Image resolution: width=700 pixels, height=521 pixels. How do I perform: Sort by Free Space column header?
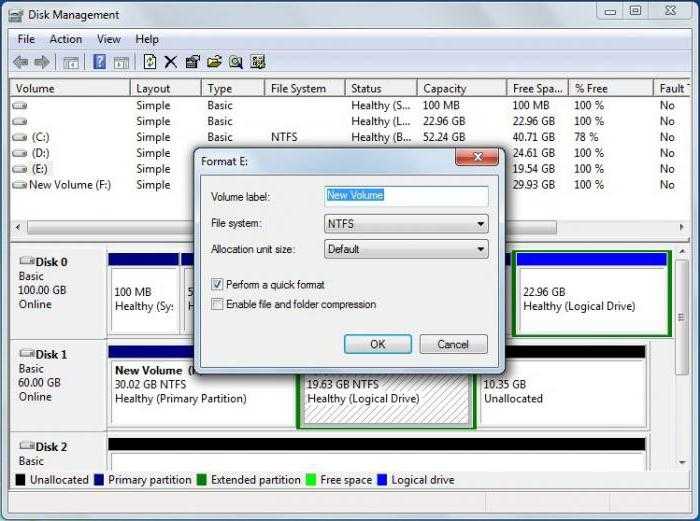(537, 88)
